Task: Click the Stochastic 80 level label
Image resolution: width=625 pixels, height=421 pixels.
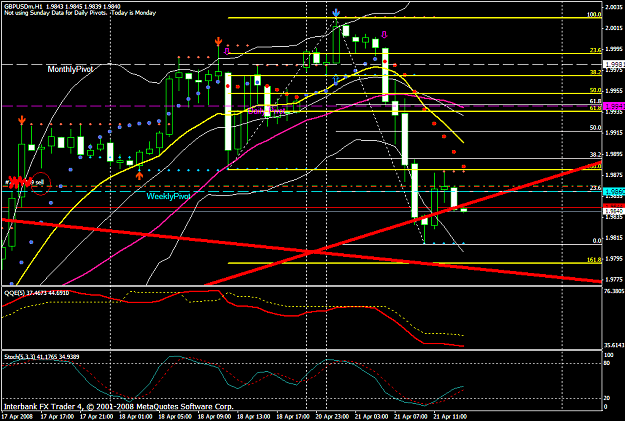Action: pos(607,363)
